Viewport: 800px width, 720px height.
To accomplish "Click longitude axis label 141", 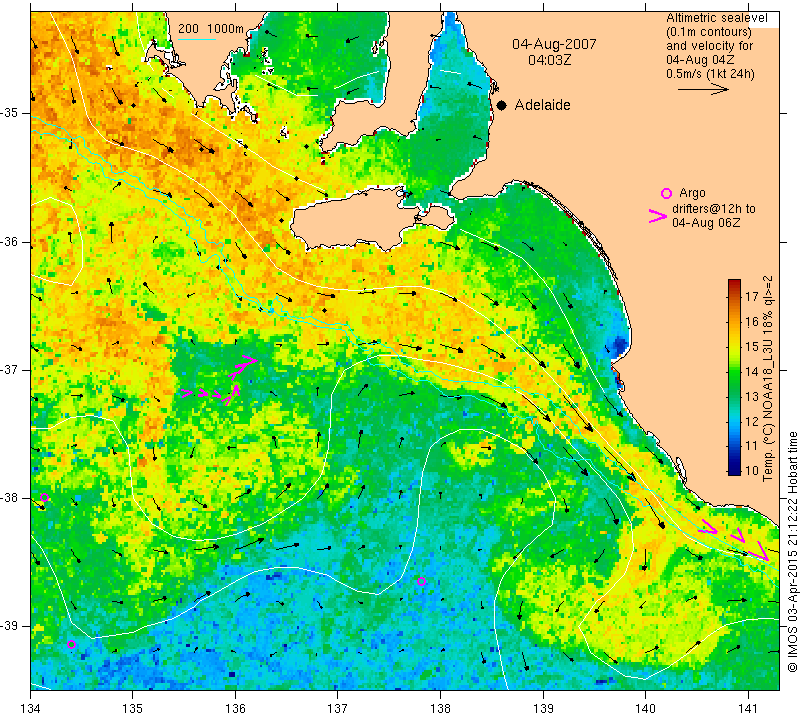I will tap(748, 708).
